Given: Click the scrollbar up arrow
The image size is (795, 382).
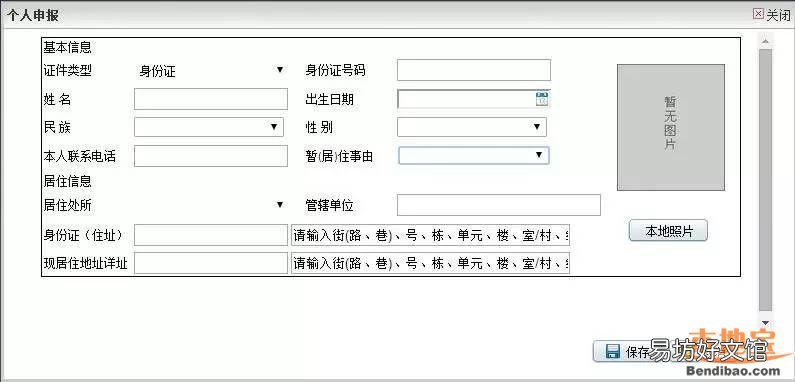Looking at the screenshot, I should (765, 42).
